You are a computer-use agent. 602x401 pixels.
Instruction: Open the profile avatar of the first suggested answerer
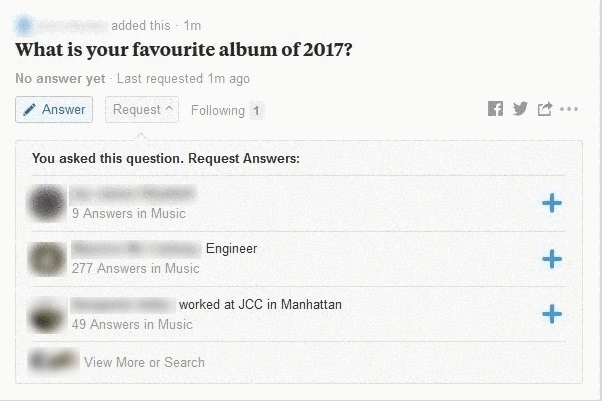point(48,202)
